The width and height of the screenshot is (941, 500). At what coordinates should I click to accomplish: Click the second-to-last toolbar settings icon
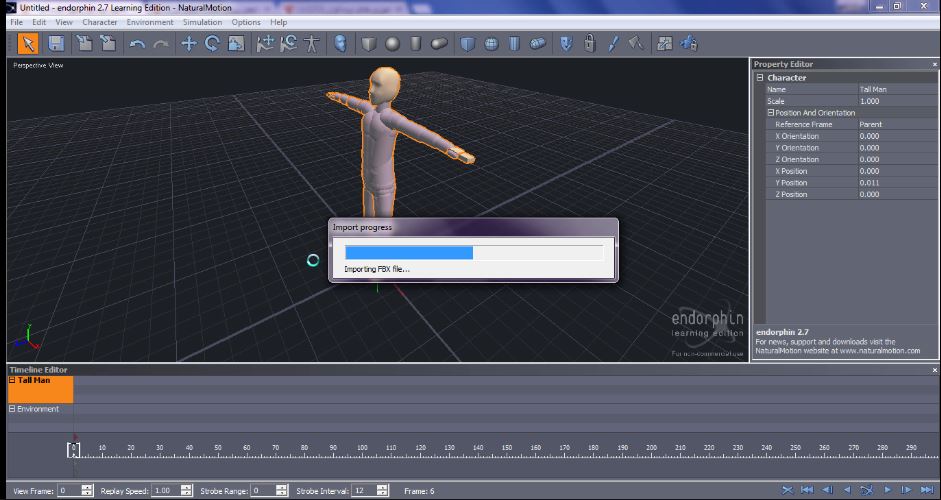[x=665, y=44]
